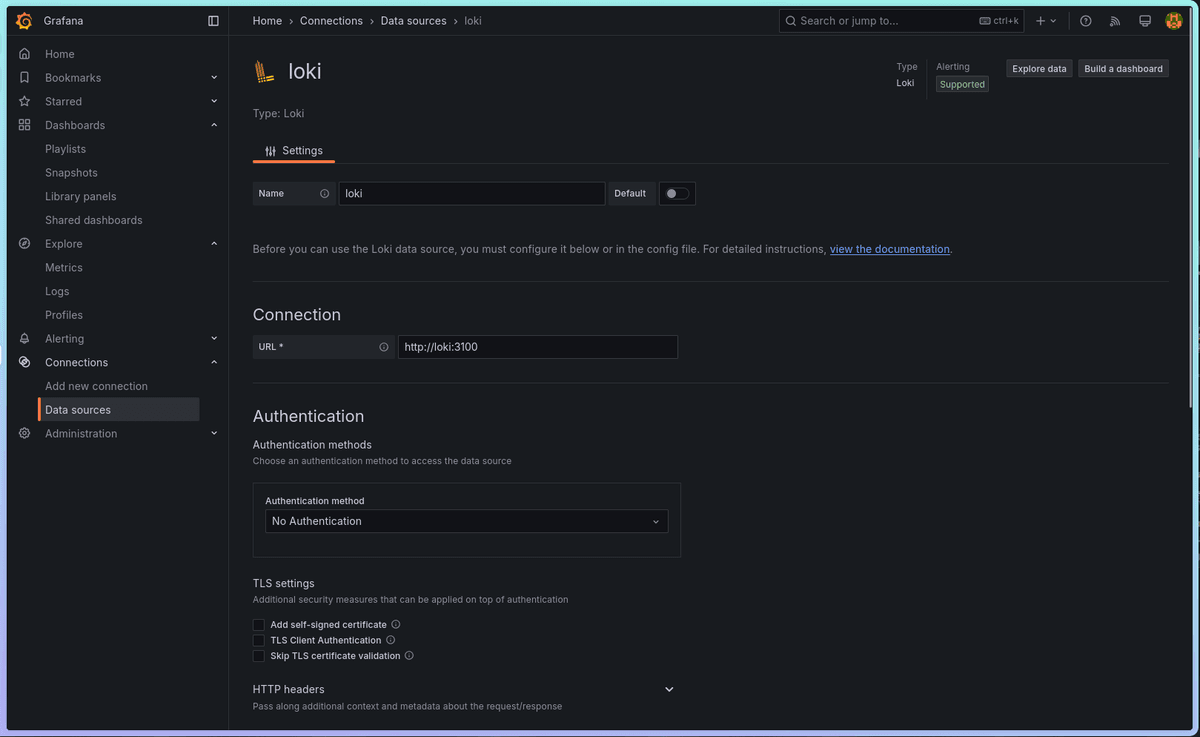Open Logs under Explore

coord(57,291)
